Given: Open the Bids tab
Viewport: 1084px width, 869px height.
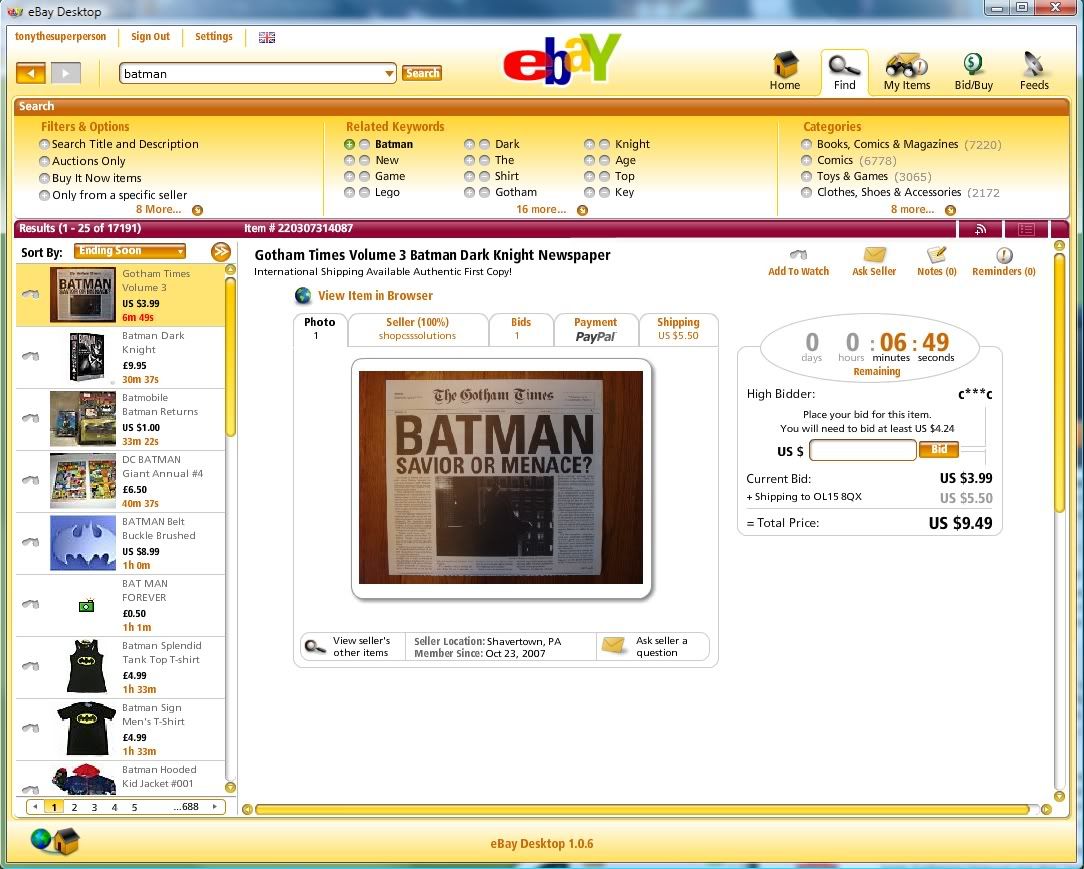Looking at the screenshot, I should [521, 328].
